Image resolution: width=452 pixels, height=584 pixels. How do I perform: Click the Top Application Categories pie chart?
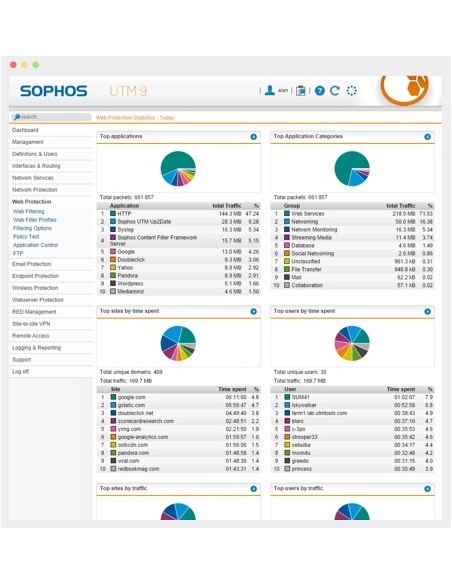(x=352, y=168)
